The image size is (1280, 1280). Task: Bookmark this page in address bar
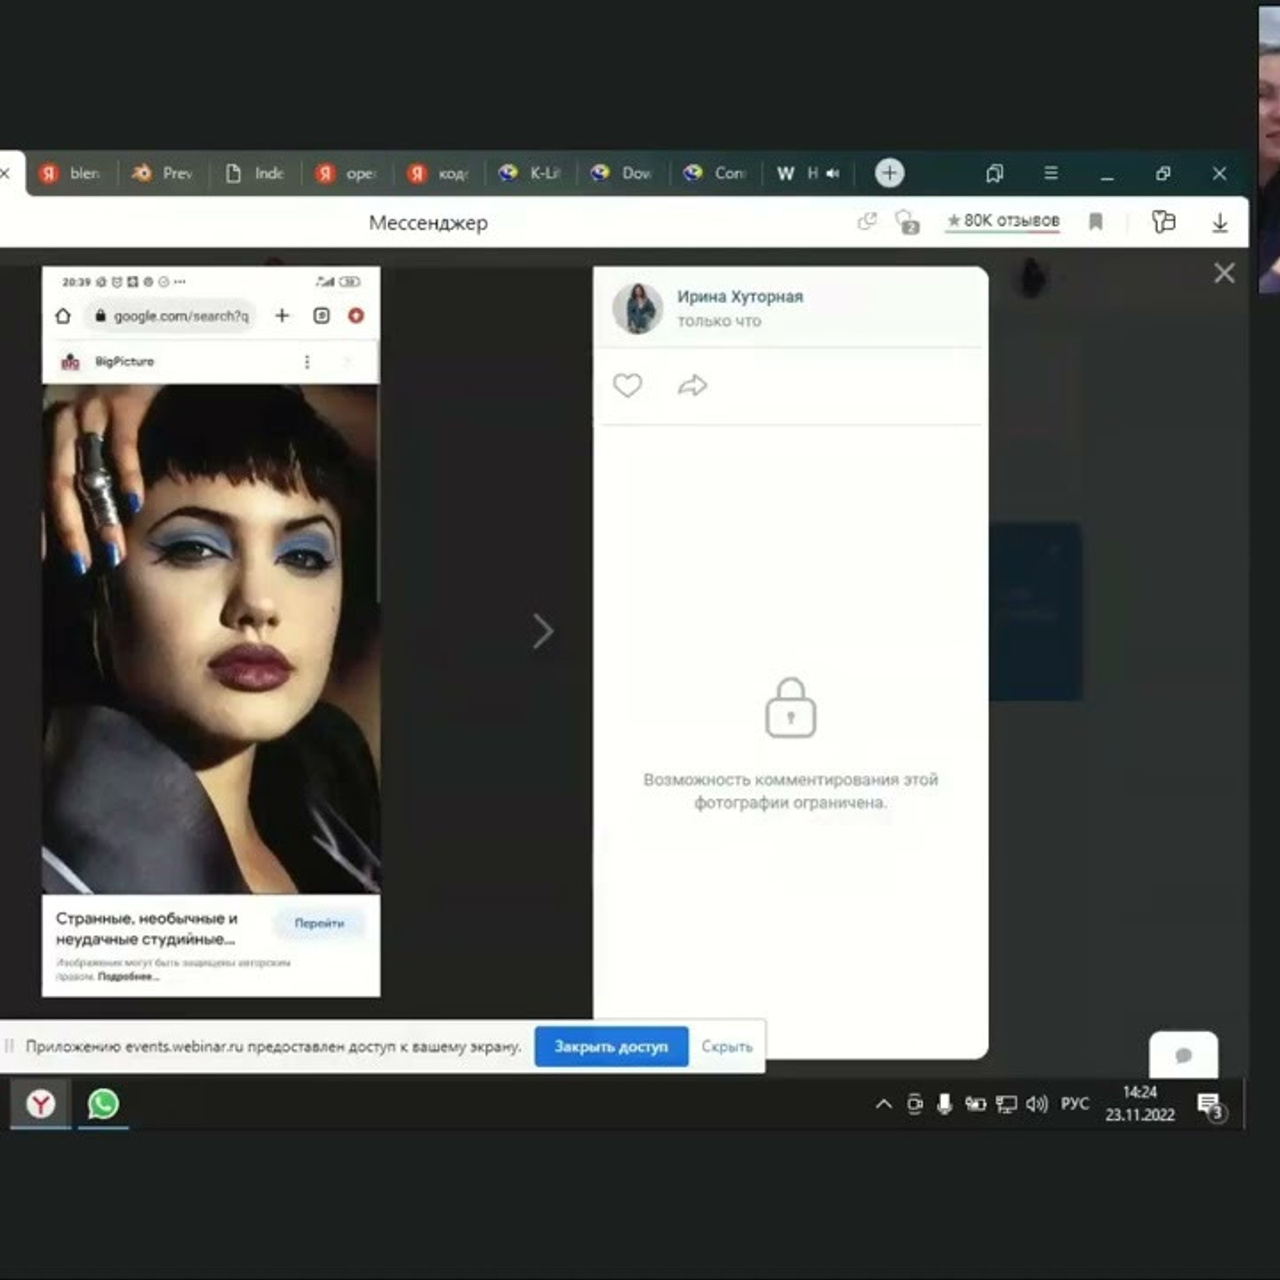click(x=1096, y=222)
